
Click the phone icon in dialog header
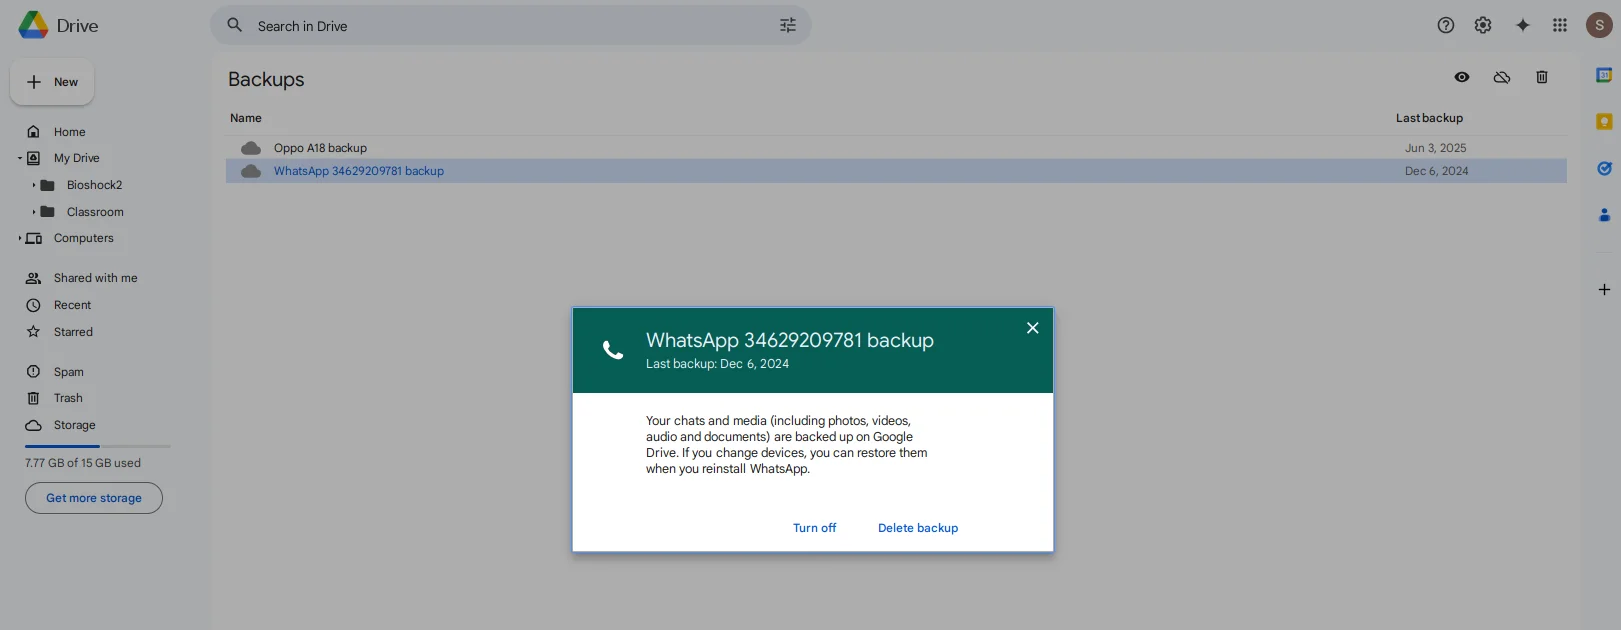coord(613,350)
